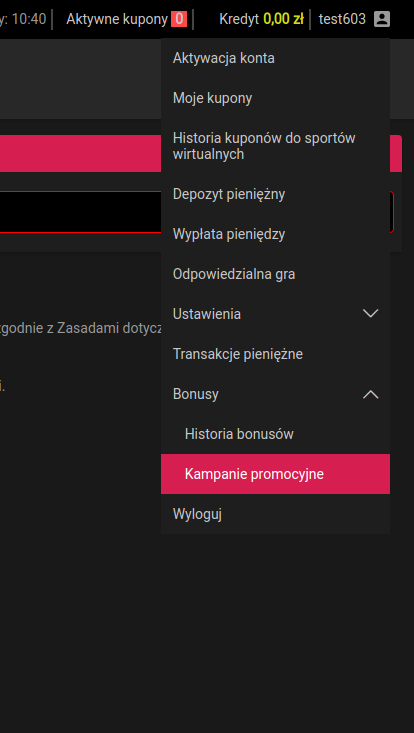
Task: Open Moje kupony from account menu
Action: pyautogui.click(x=275, y=98)
